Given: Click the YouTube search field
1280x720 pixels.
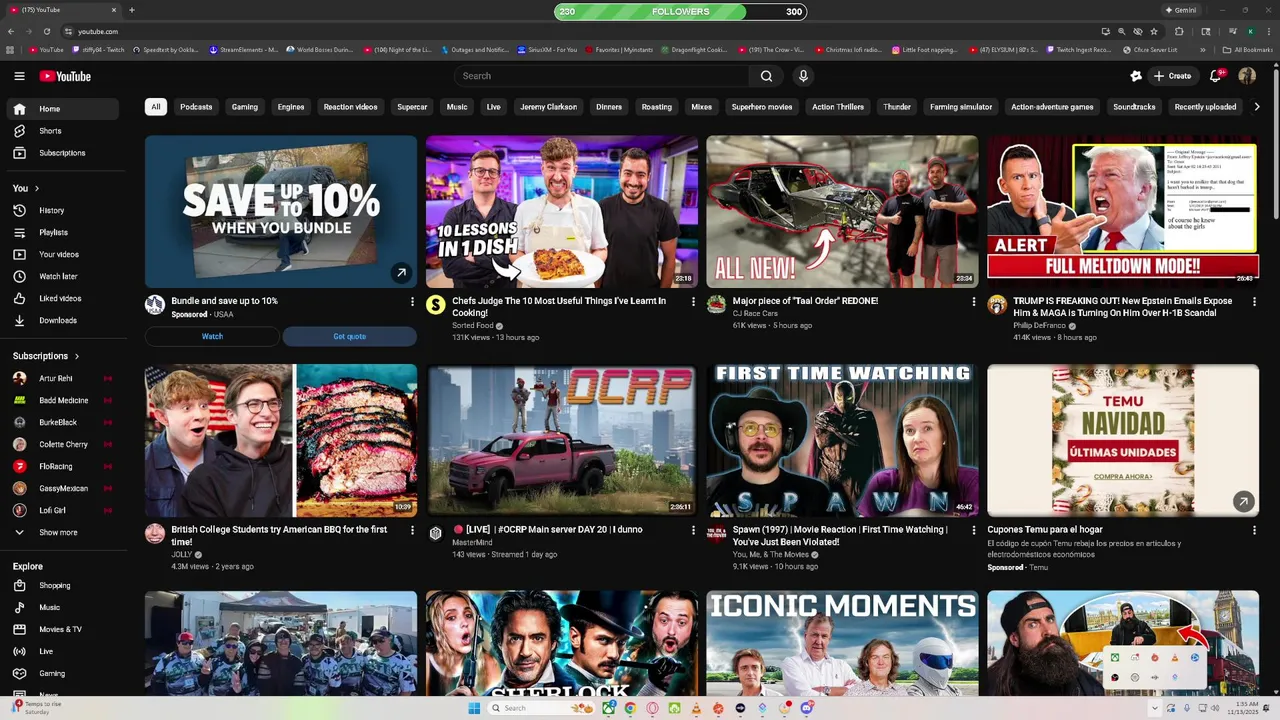Looking at the screenshot, I should click(x=601, y=76).
